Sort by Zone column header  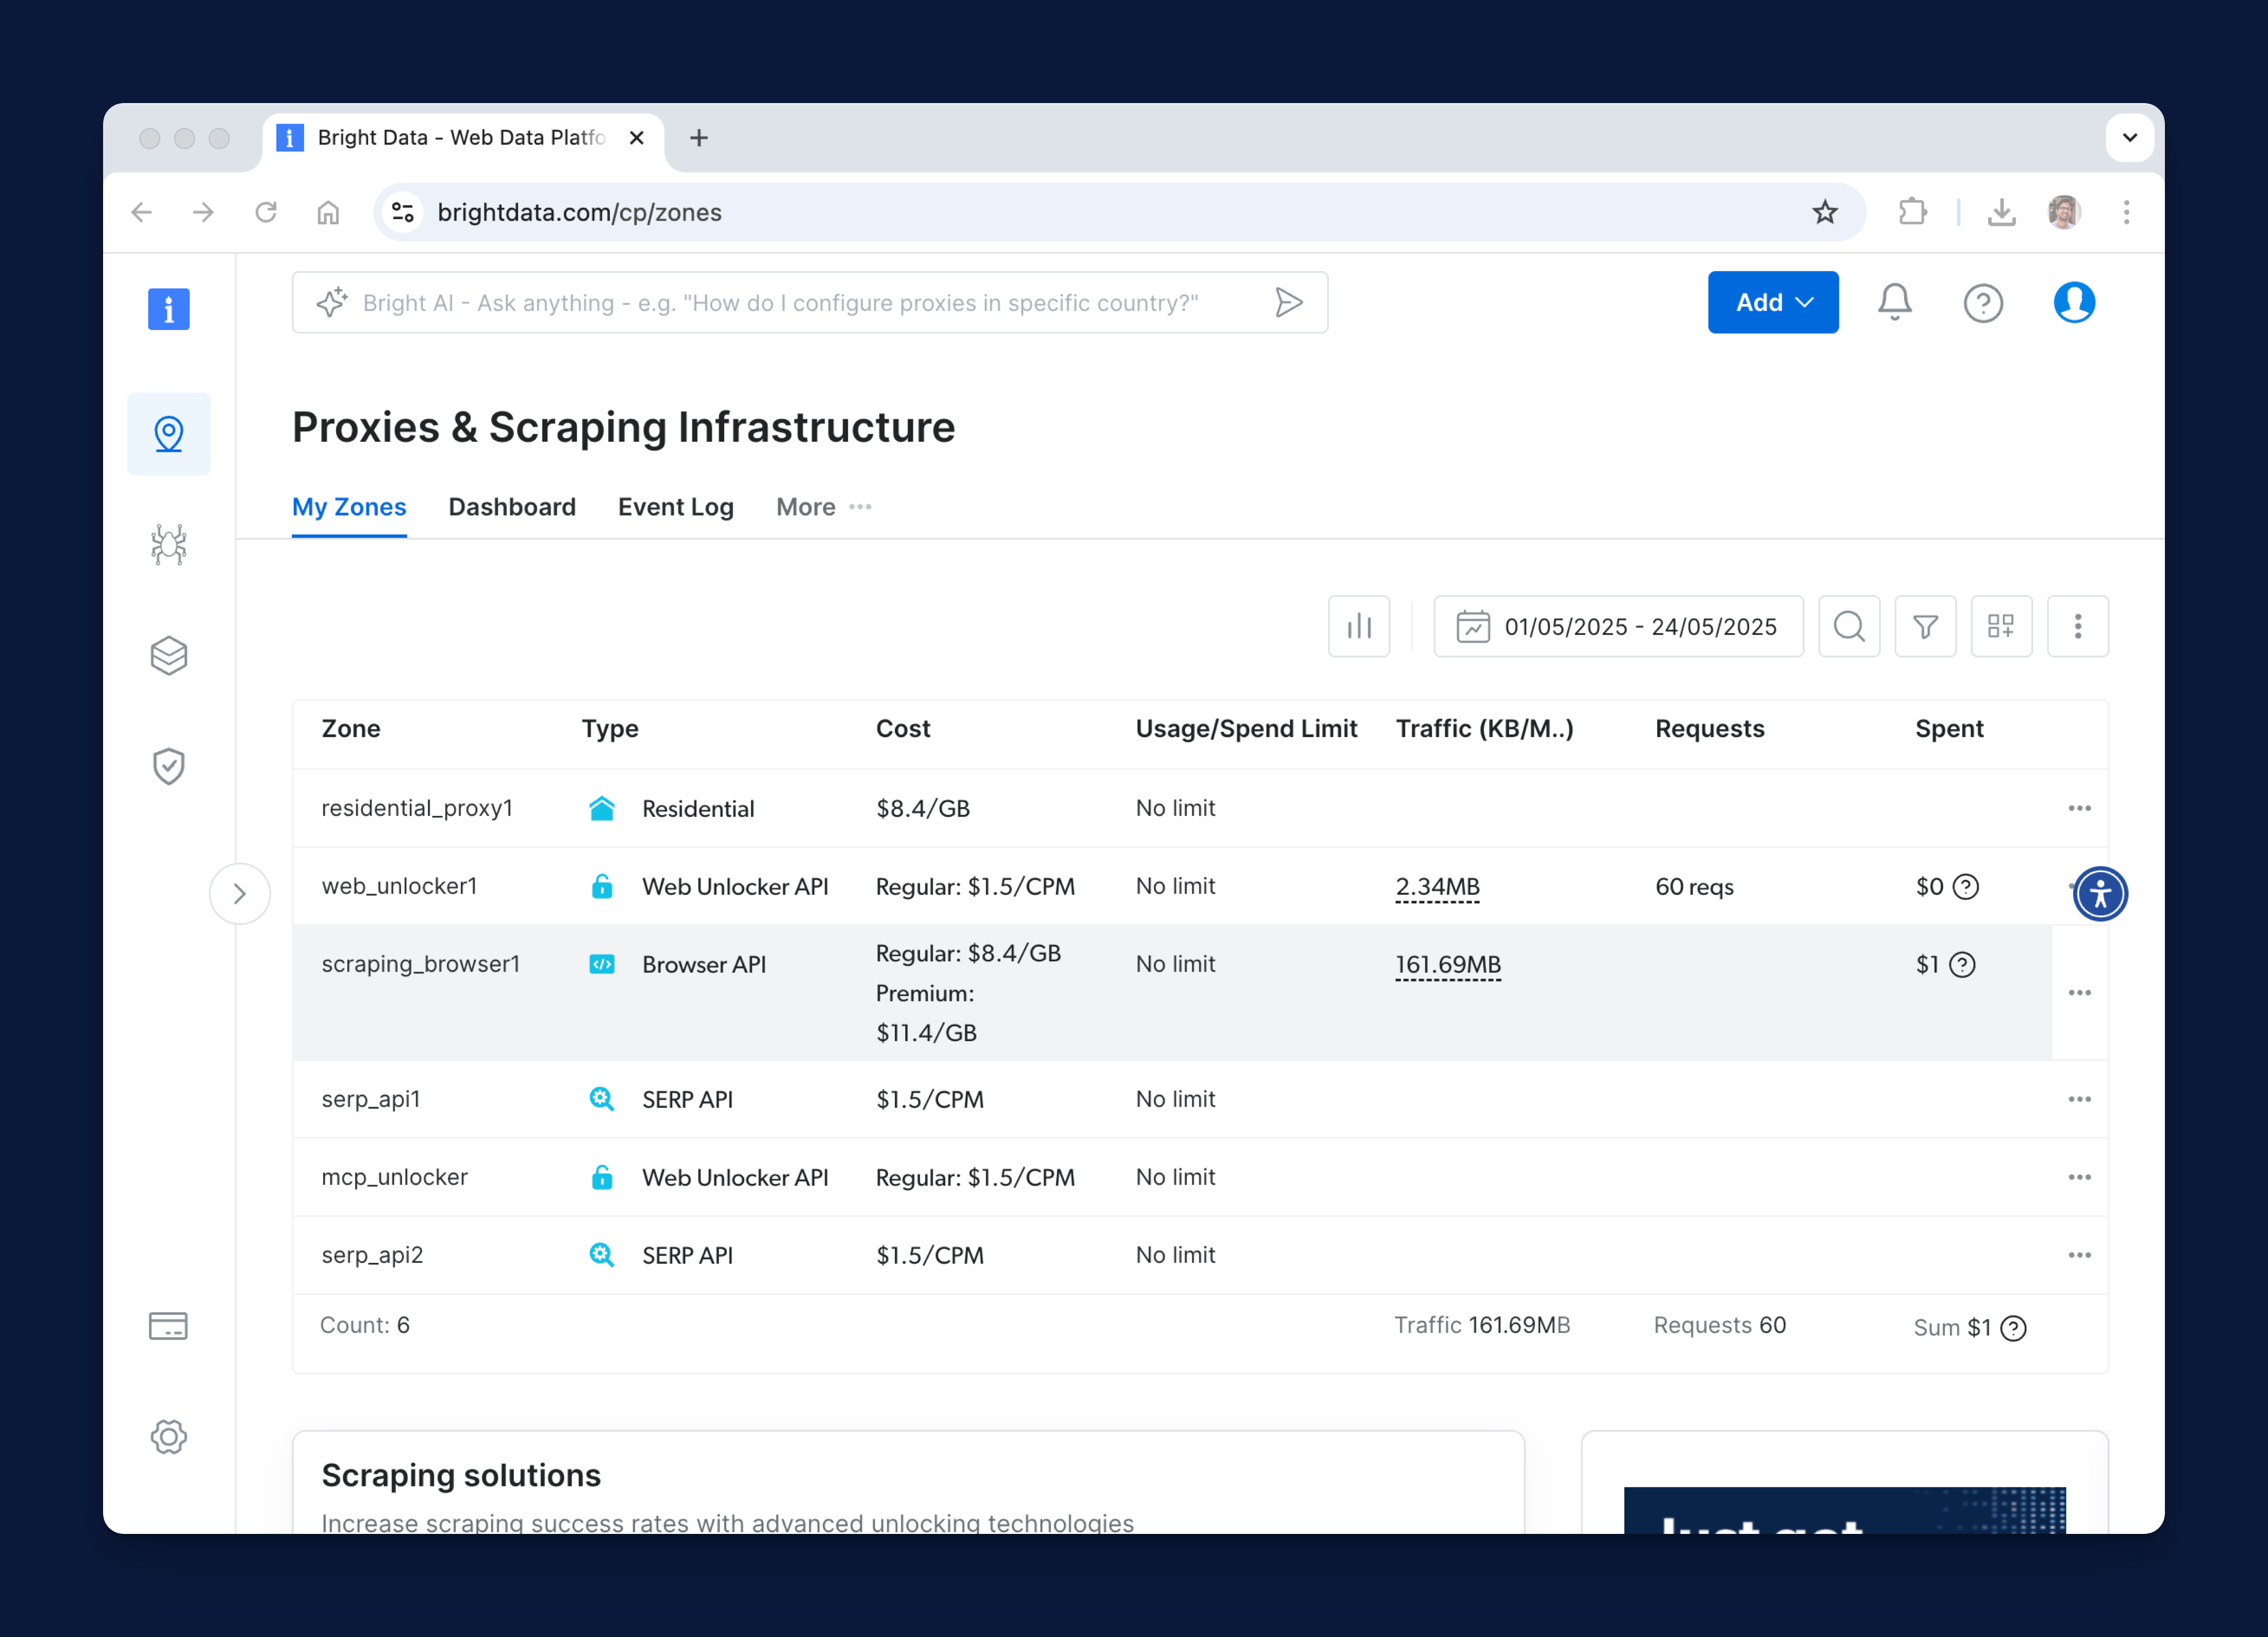pyautogui.click(x=351, y=729)
